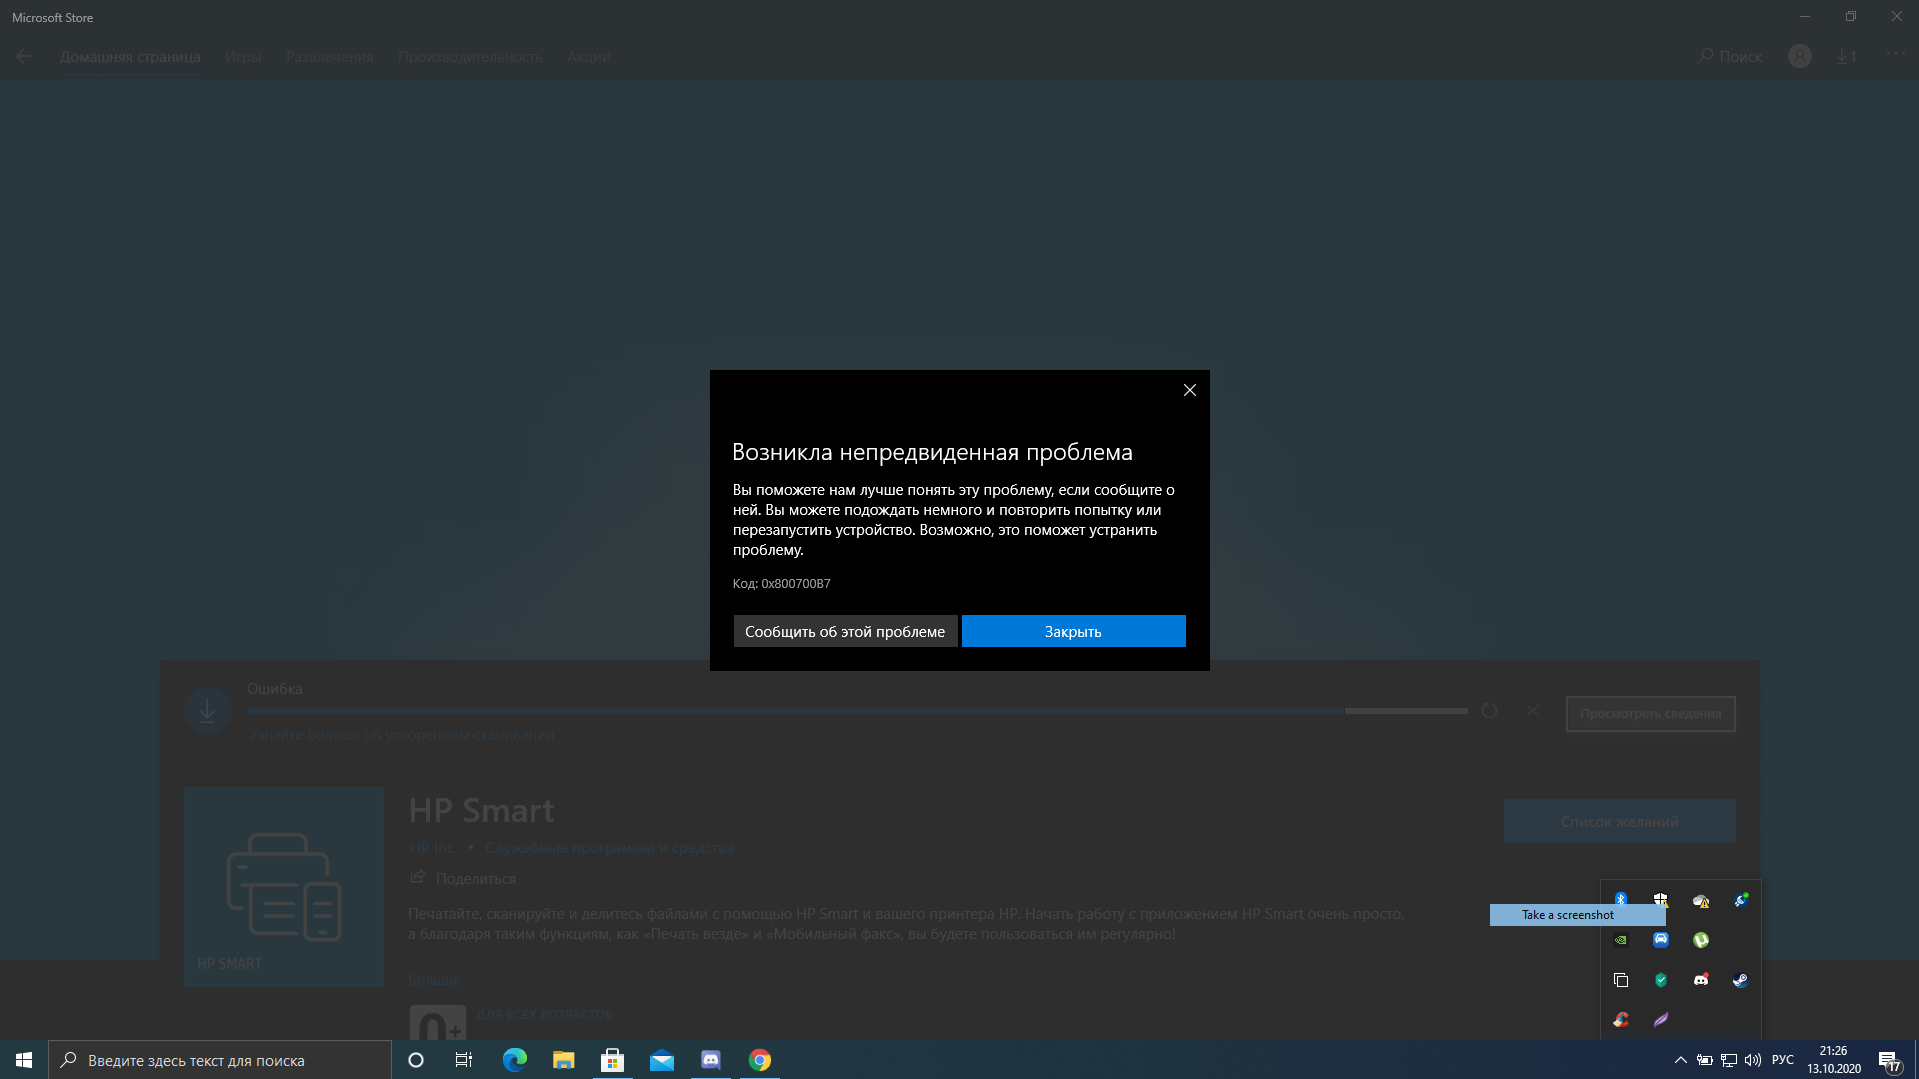Switch to the "Акции" tab
The height and width of the screenshot is (1079, 1919).
[x=588, y=57]
